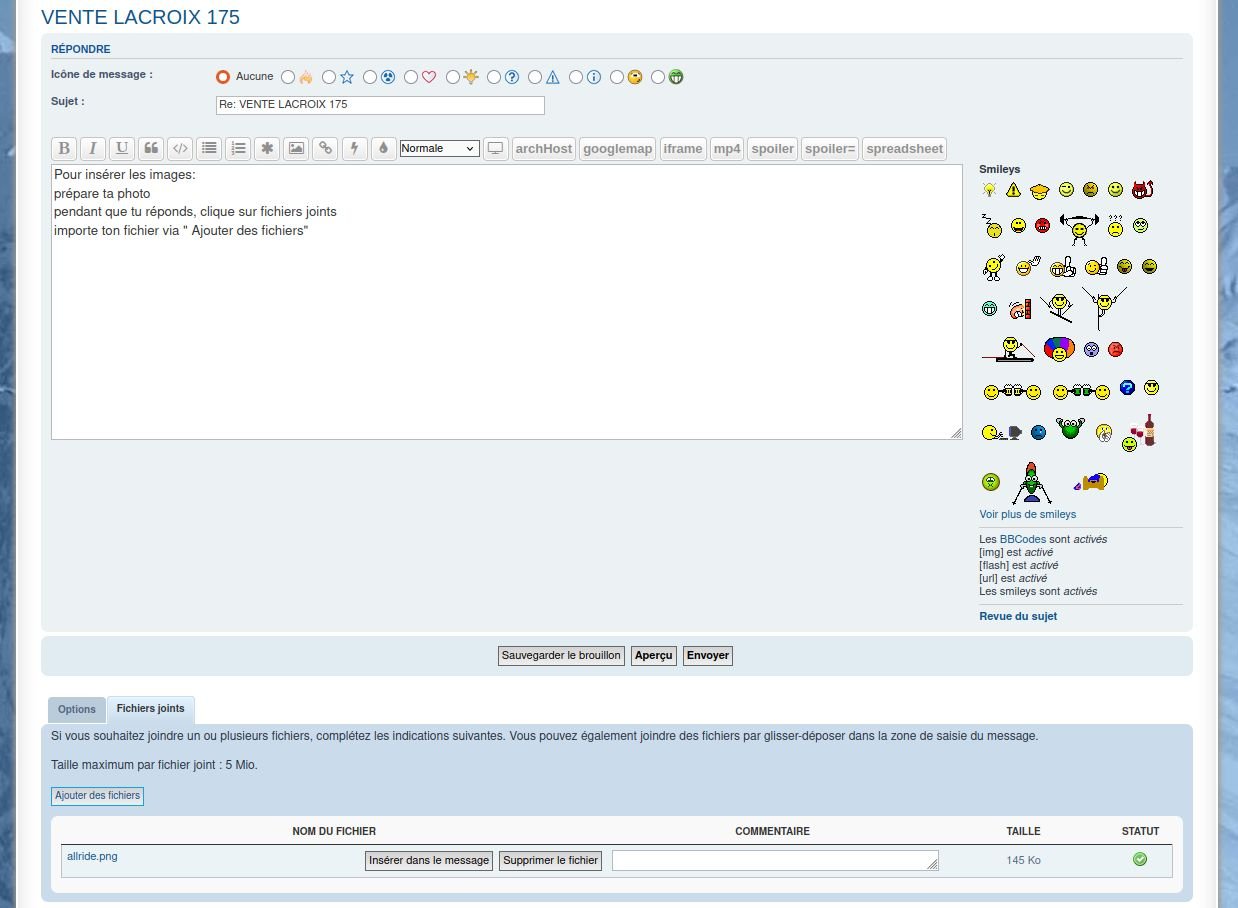Insert a URL with the link icon
1238x908 pixels.
pos(325,149)
